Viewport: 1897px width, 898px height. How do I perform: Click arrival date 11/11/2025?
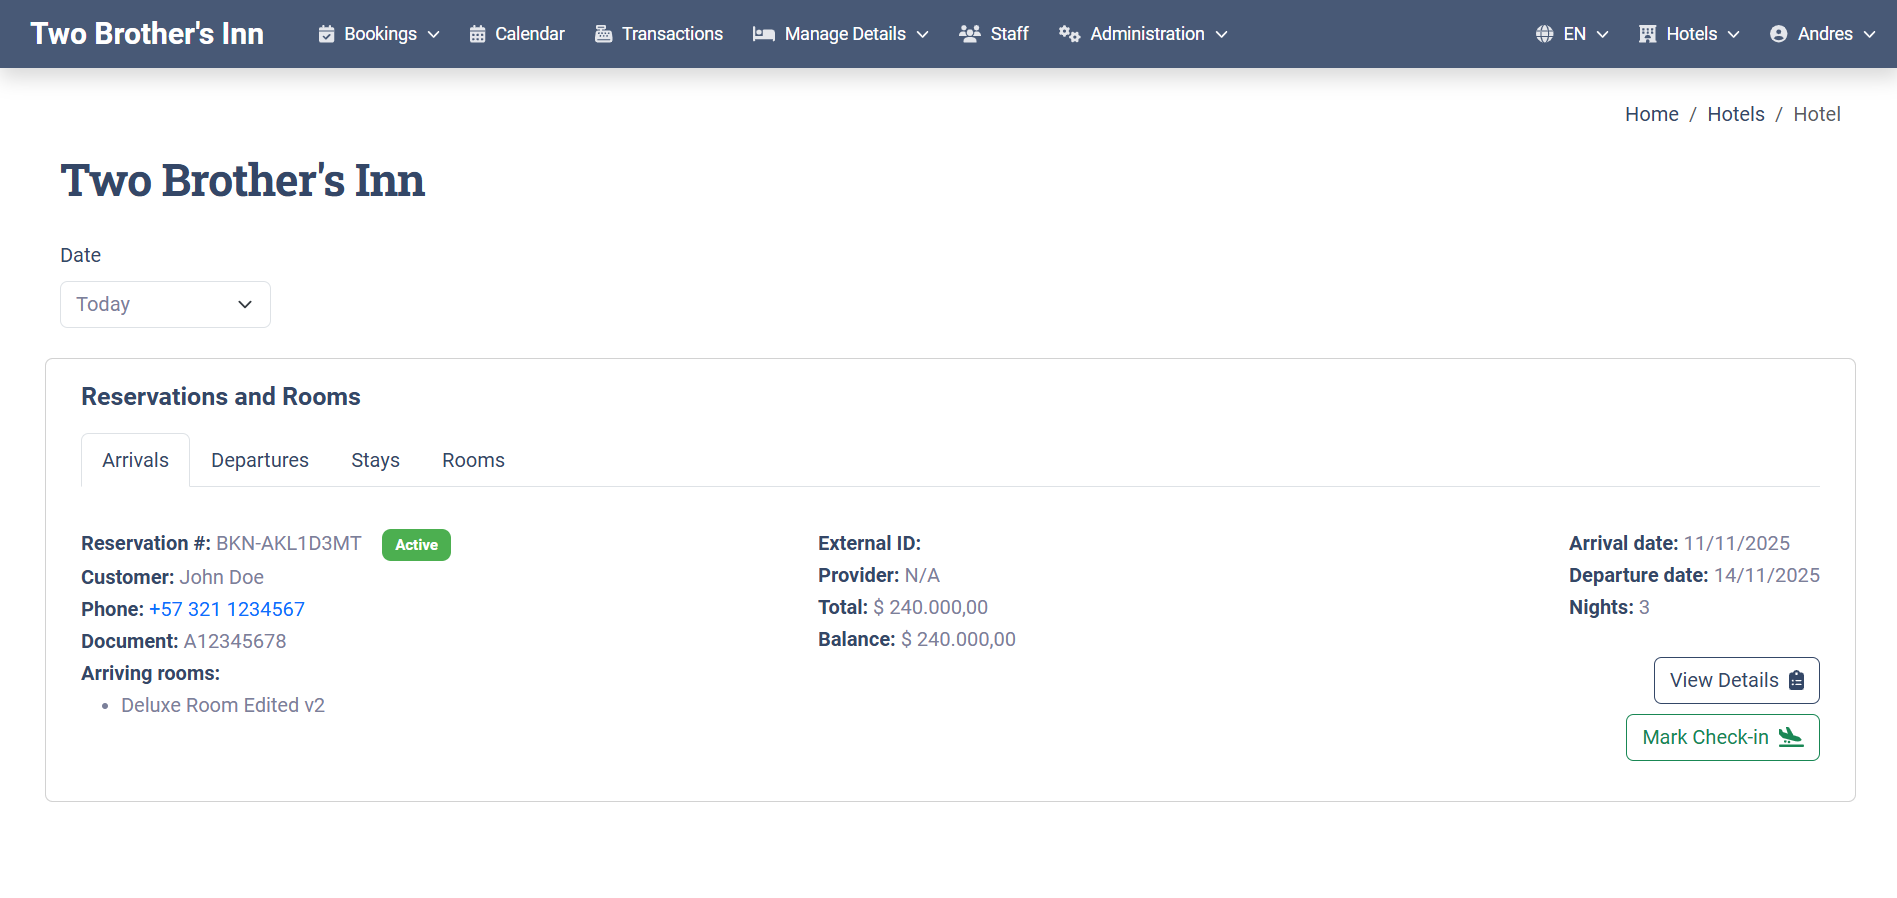1737,543
